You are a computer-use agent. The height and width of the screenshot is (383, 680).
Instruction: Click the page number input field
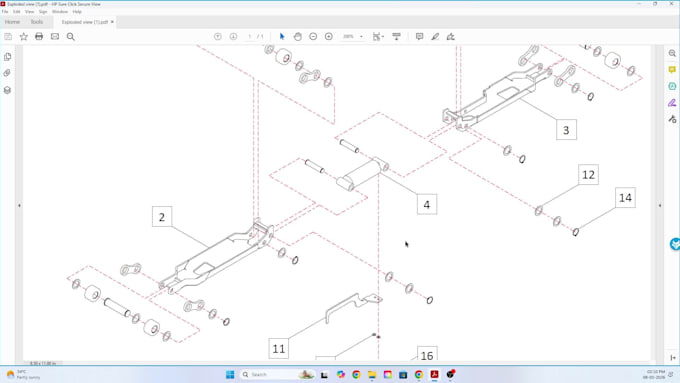coord(250,37)
